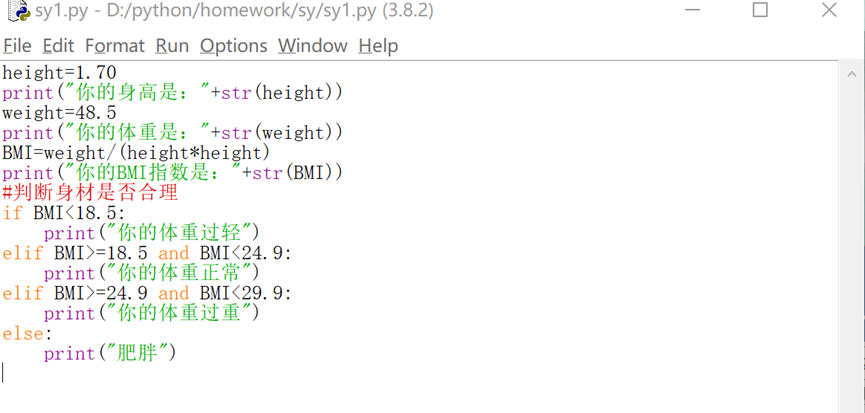Open the Format menu
The width and height of the screenshot is (865, 413).
click(x=114, y=46)
